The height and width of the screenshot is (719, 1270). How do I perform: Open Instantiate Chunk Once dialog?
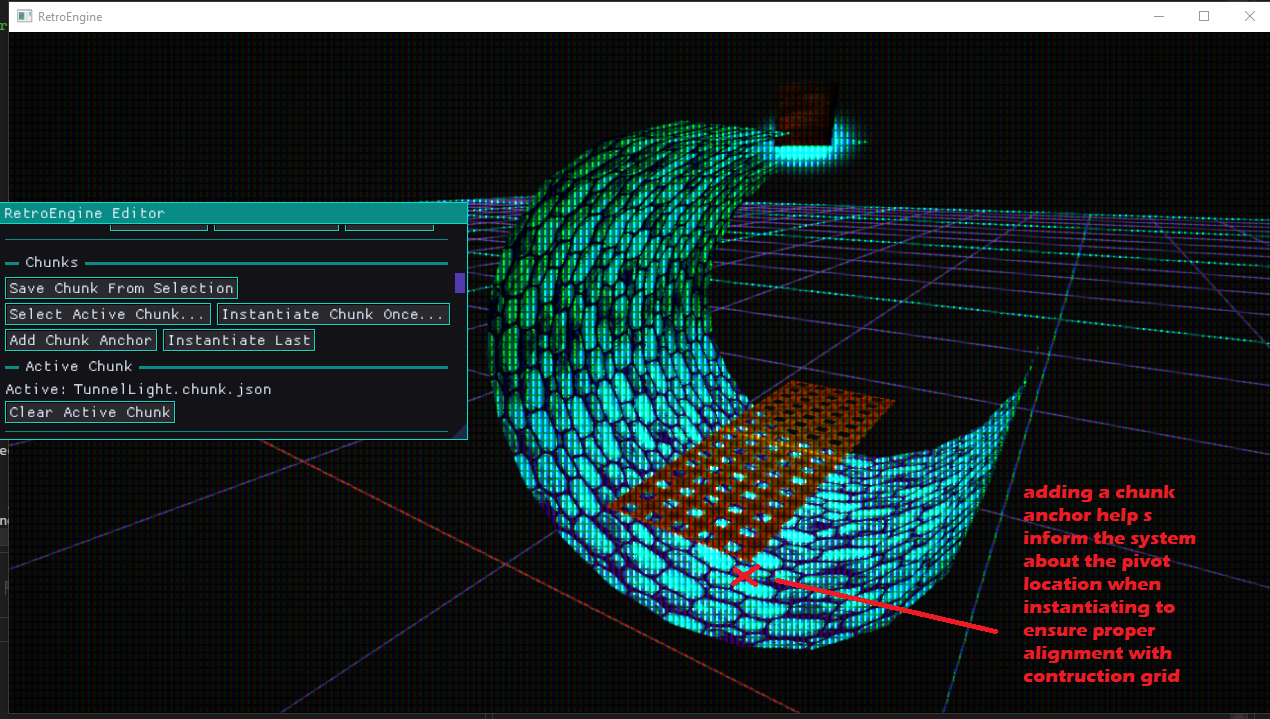coord(332,313)
